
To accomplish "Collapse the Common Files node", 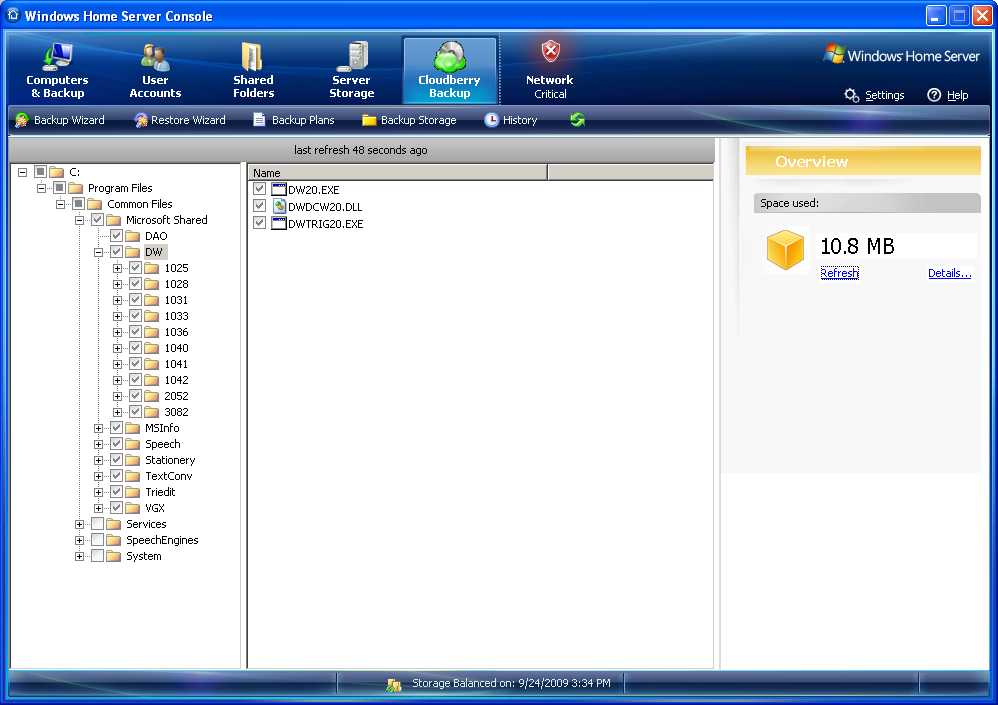I will pyautogui.click(x=60, y=204).
